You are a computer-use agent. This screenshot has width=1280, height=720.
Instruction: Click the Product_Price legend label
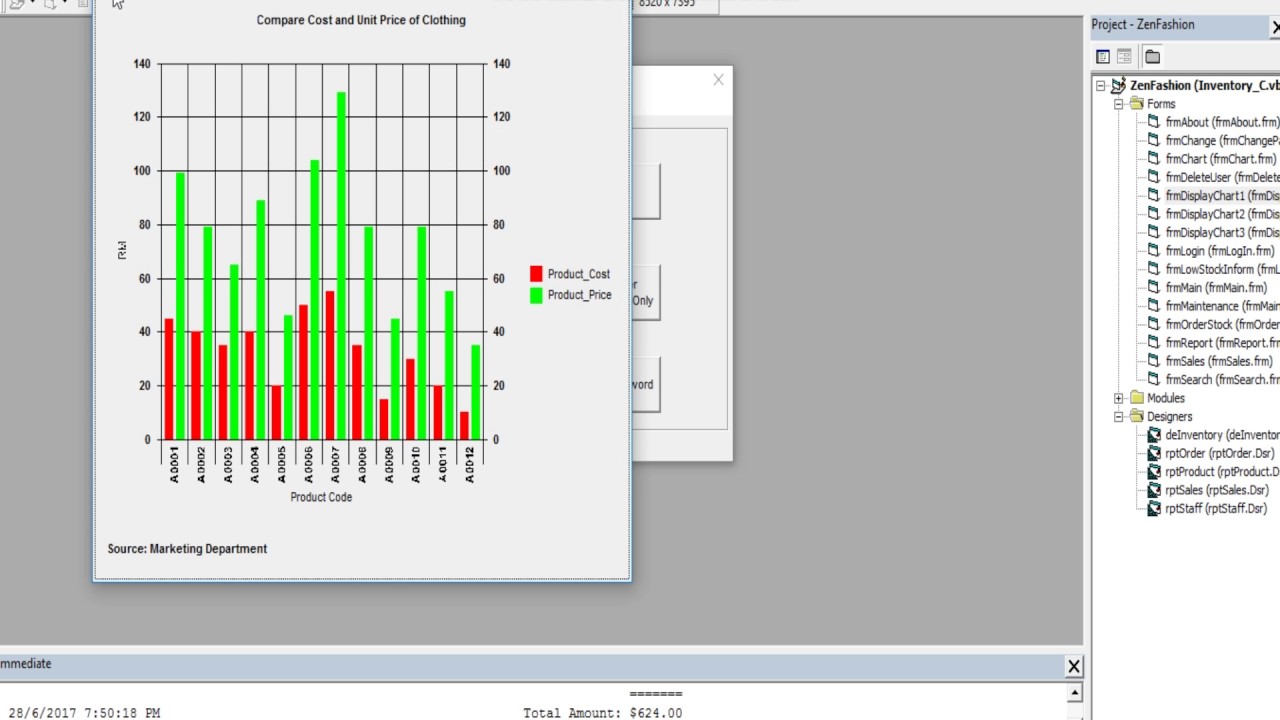579,295
